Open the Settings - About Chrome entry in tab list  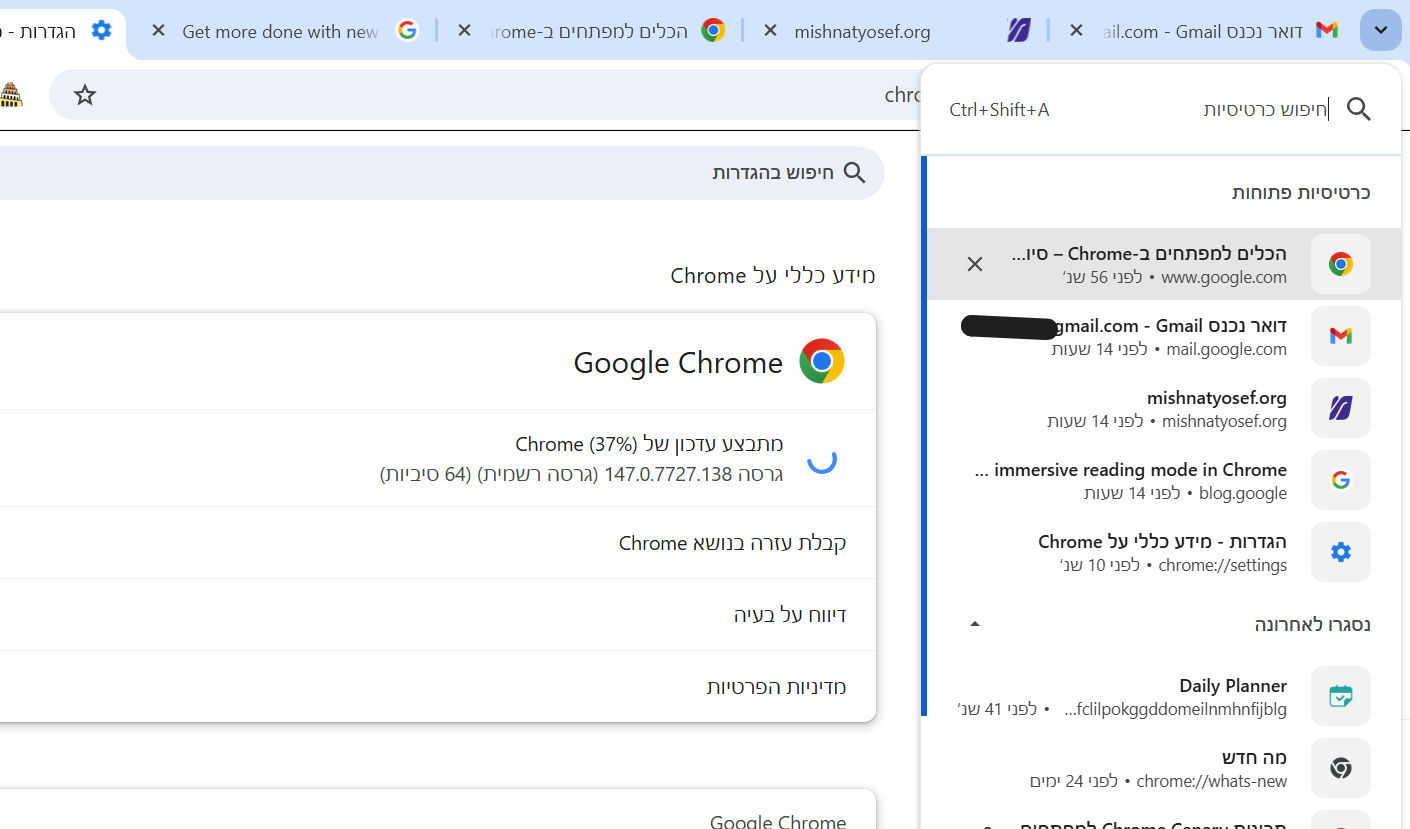pos(1164,552)
